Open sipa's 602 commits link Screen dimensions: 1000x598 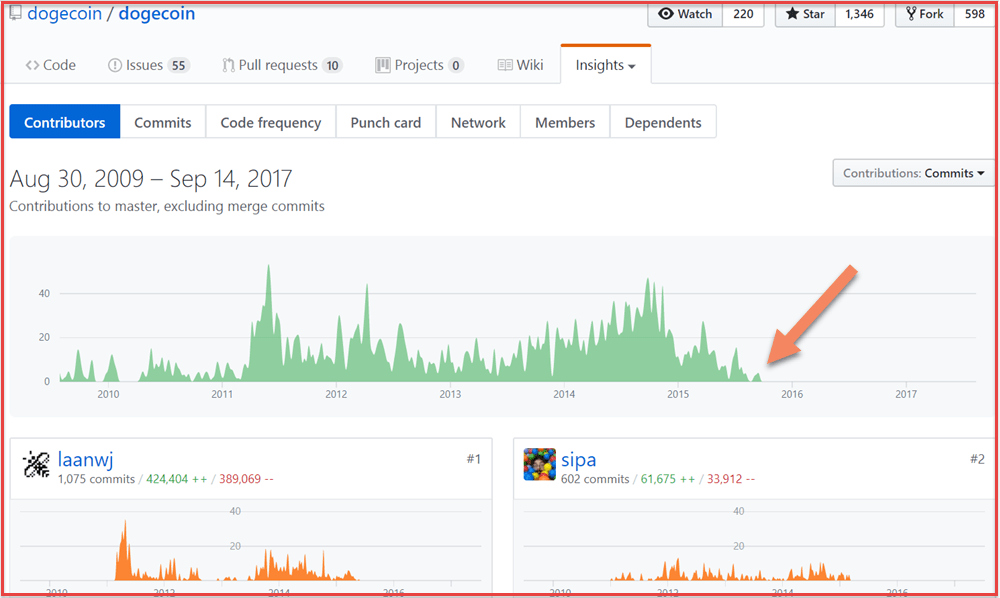(595, 479)
